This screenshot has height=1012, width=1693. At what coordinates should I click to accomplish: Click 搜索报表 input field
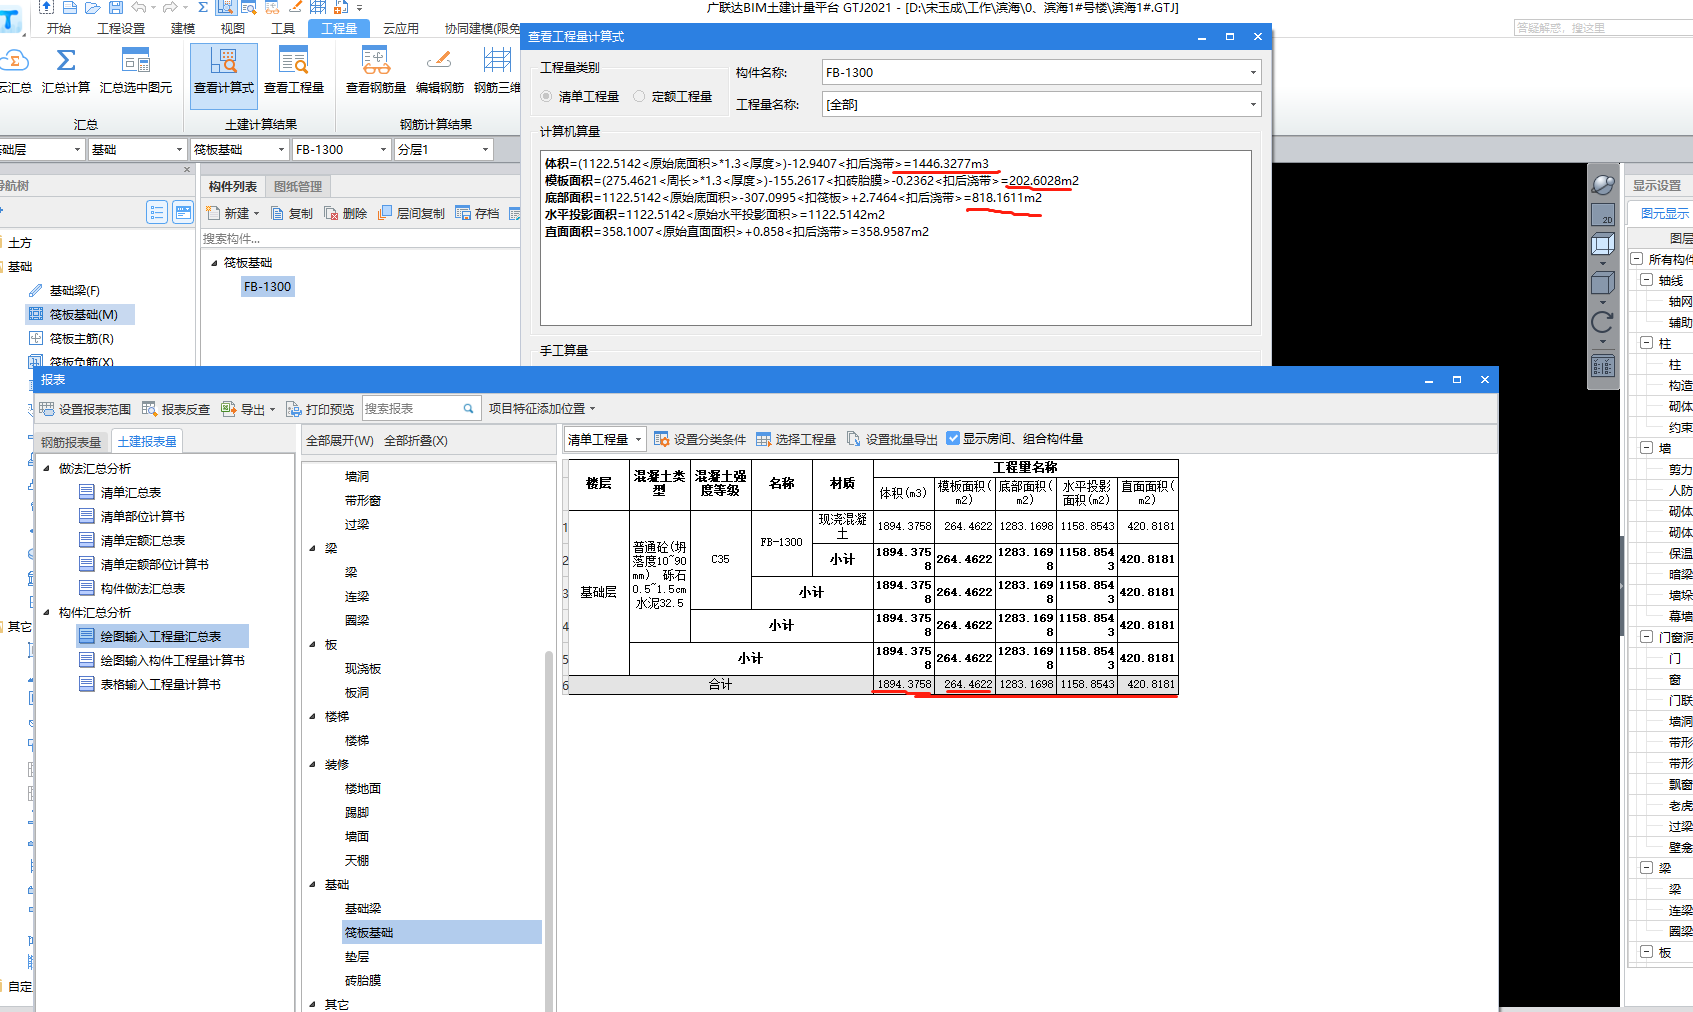click(x=411, y=409)
